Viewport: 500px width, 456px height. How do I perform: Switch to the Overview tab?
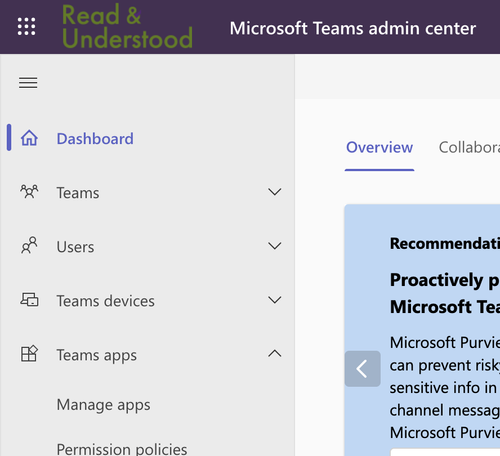(x=379, y=147)
